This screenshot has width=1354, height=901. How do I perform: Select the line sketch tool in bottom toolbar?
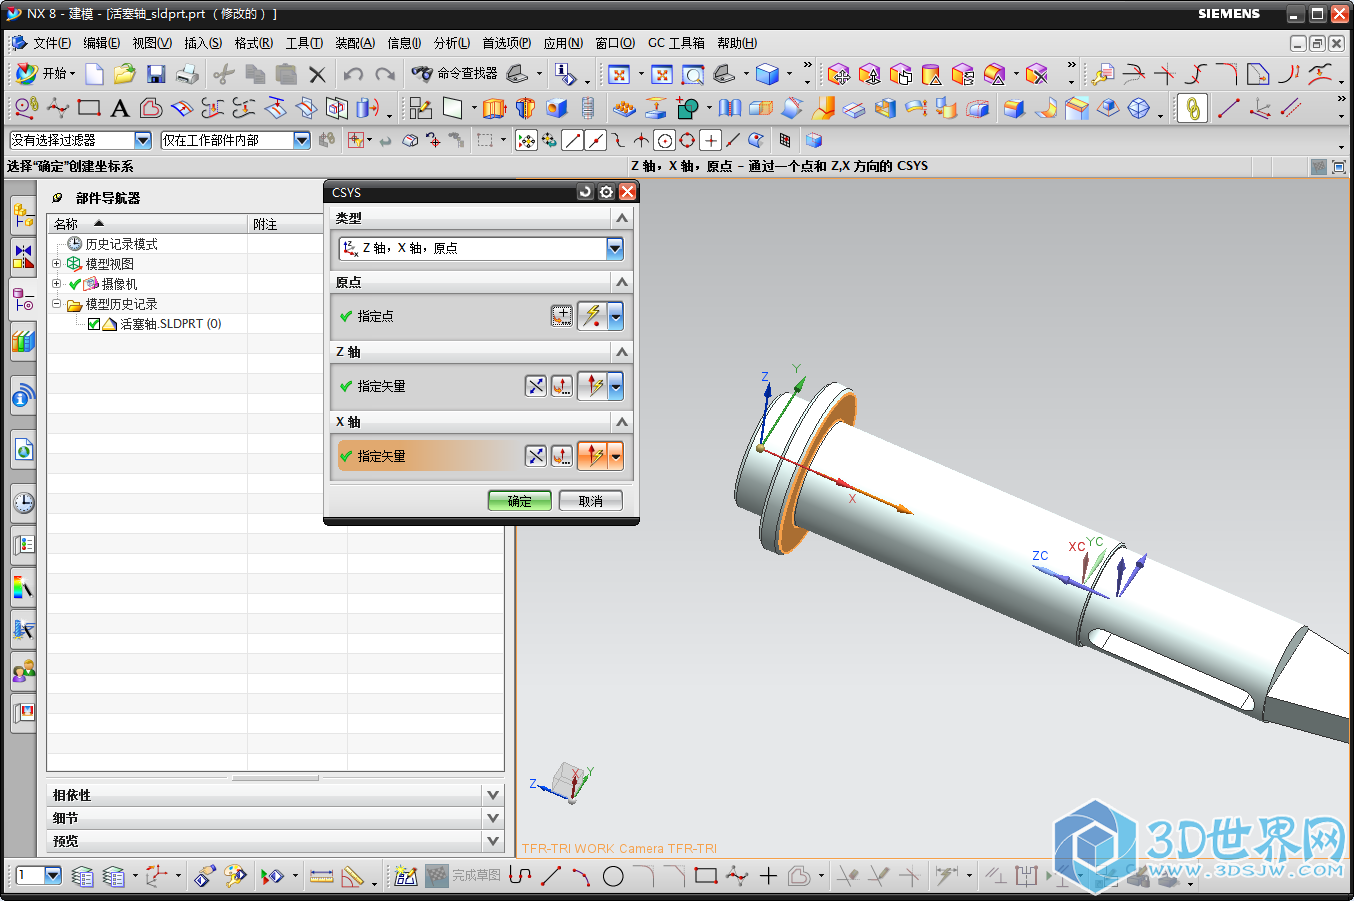(x=551, y=876)
